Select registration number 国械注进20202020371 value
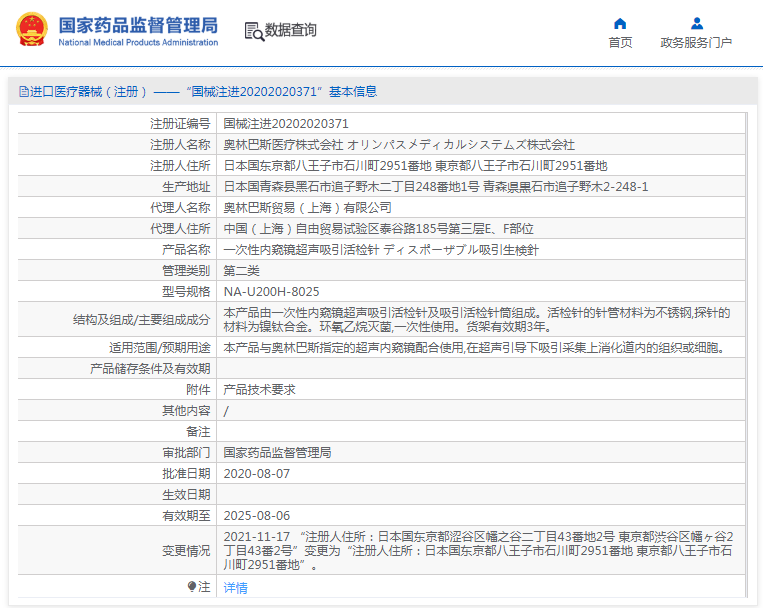This screenshot has width=763, height=608. pyautogui.click(x=286, y=124)
